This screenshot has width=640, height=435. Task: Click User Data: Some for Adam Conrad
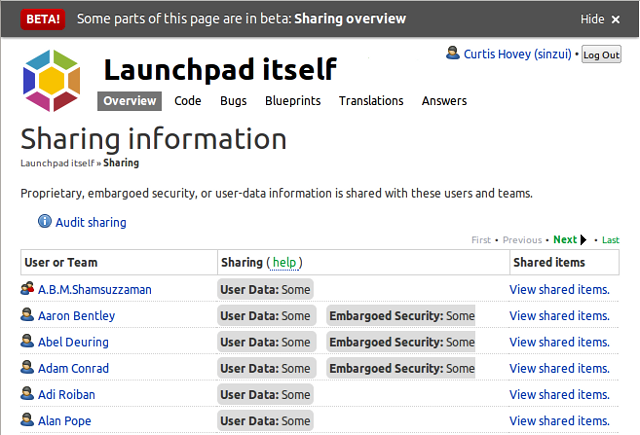pos(267,368)
